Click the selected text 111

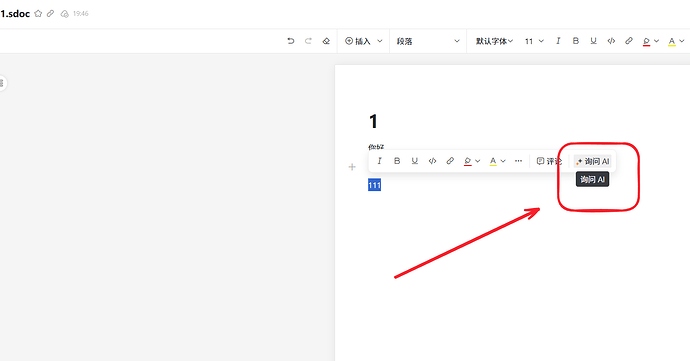click(374, 185)
